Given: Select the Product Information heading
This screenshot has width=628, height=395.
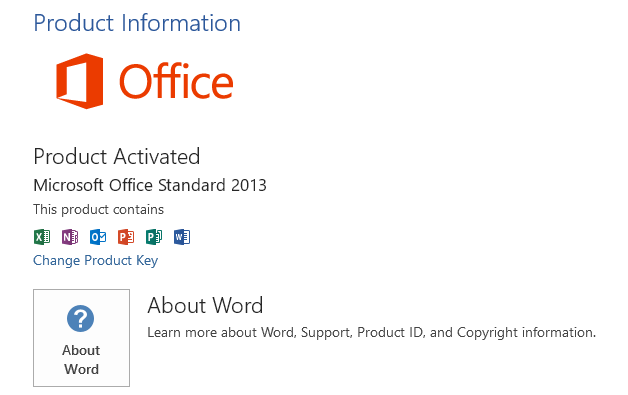Looking at the screenshot, I should coord(137,23).
